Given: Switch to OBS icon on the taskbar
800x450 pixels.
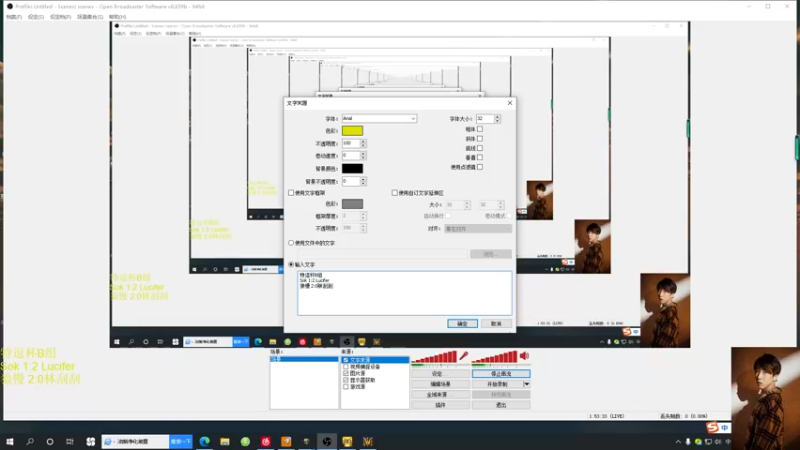Looking at the screenshot, I should tap(327, 441).
